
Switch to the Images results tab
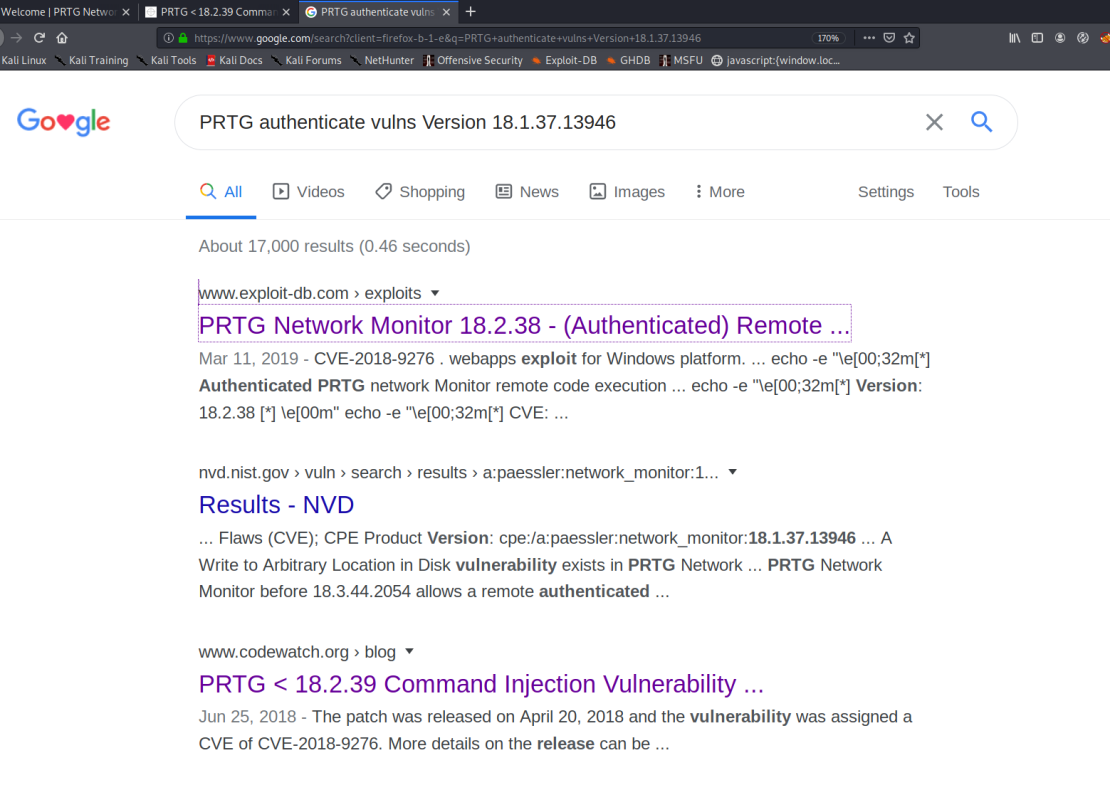point(627,192)
